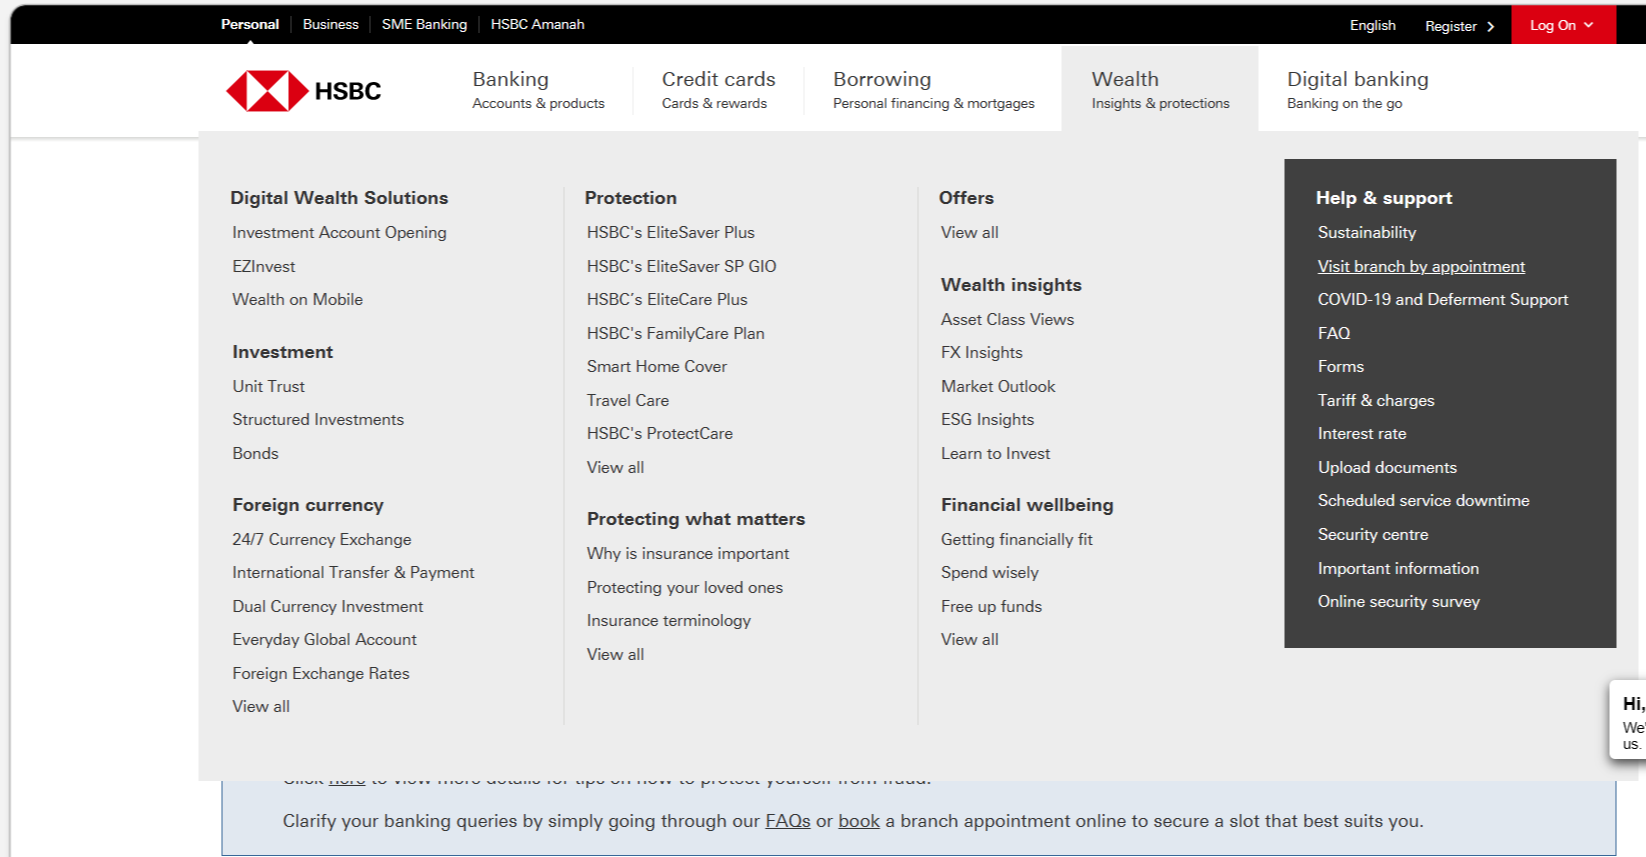This screenshot has width=1646, height=857.
Task: Open Spend wisely
Action: click(x=989, y=572)
